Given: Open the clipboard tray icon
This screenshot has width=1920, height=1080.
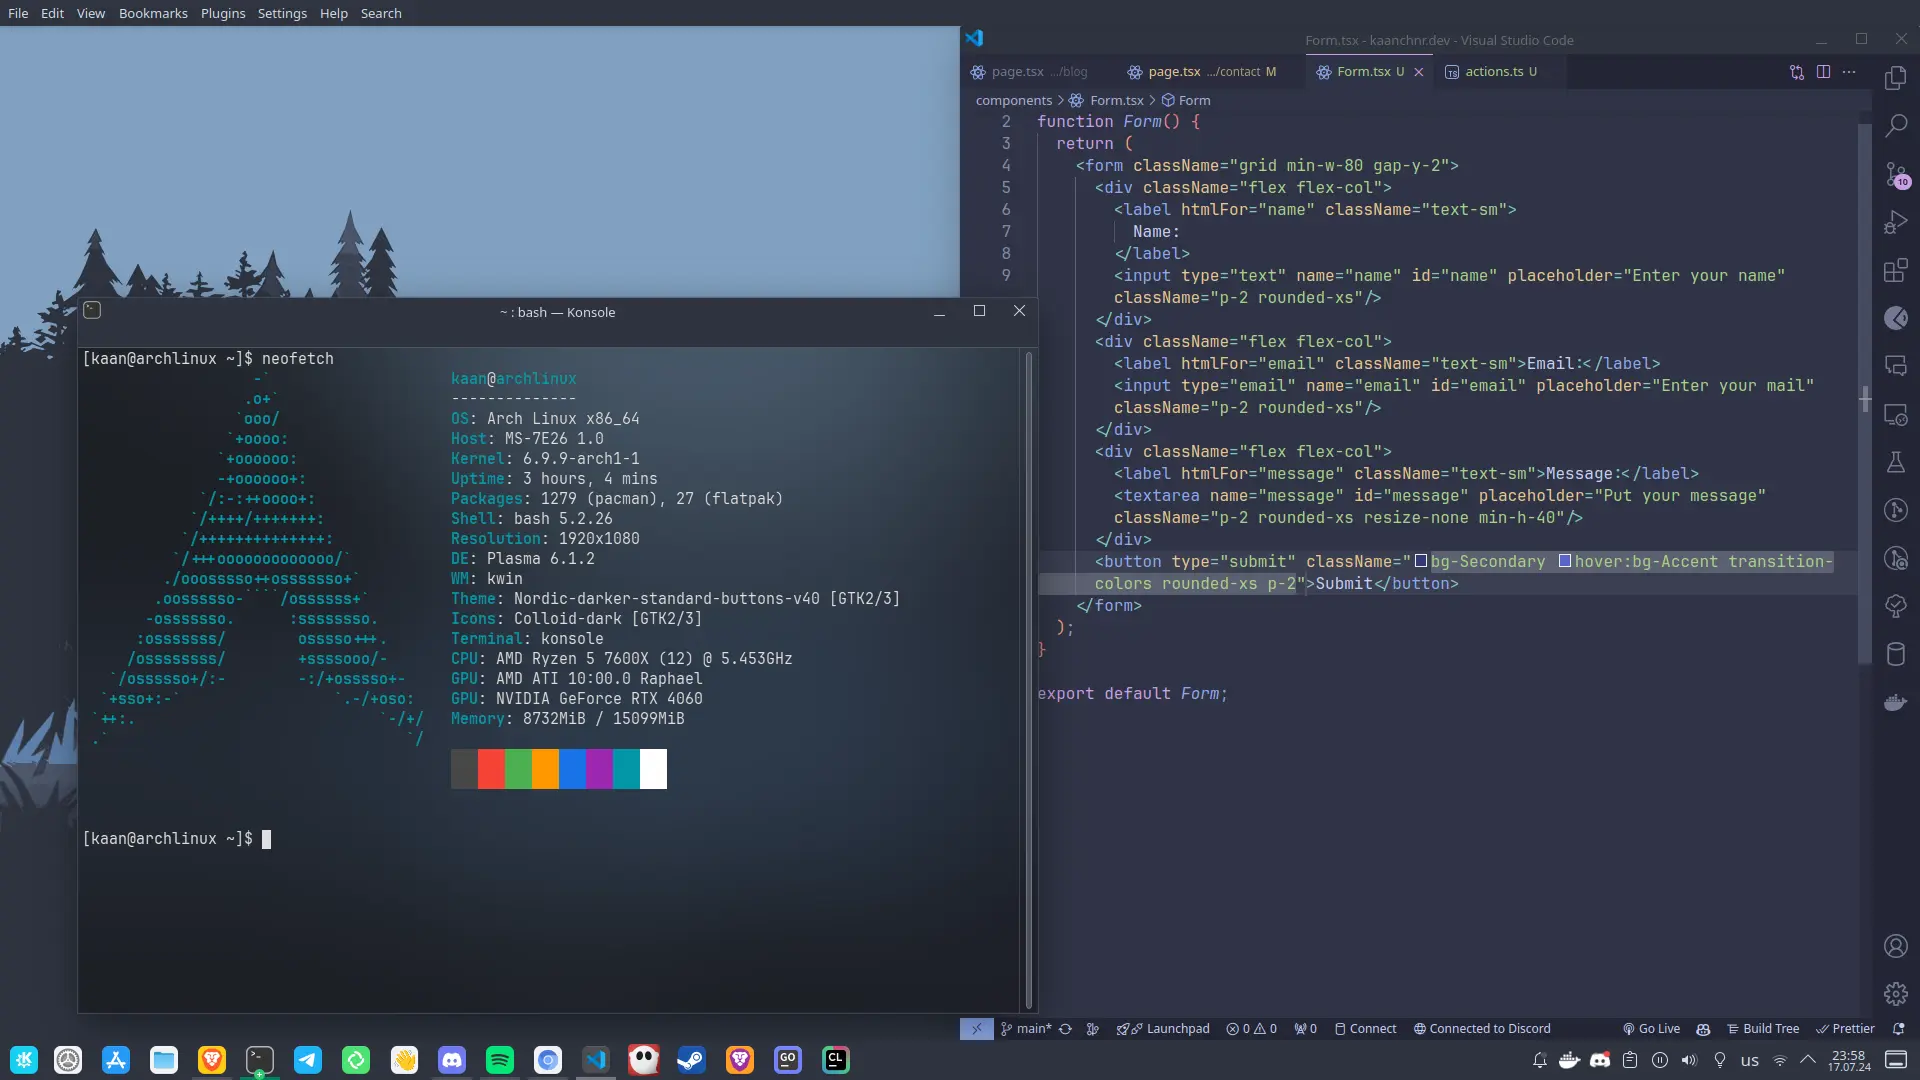Looking at the screenshot, I should tap(1630, 1060).
